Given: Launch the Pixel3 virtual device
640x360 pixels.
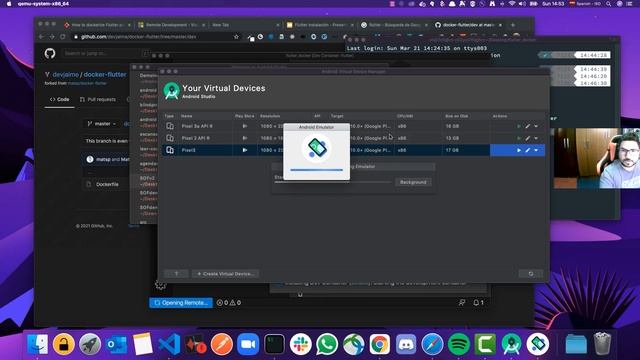Looking at the screenshot, I should coord(519,150).
